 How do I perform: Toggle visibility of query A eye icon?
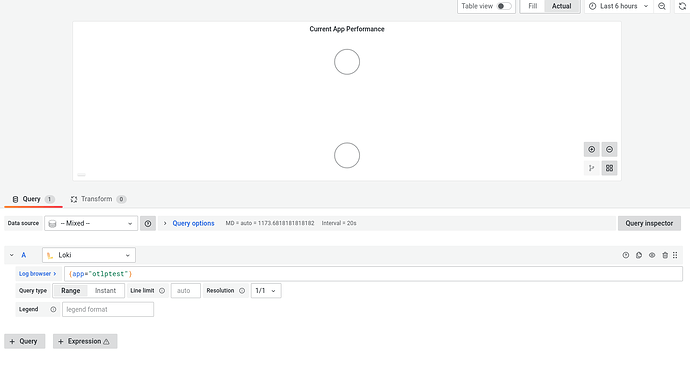tap(652, 255)
